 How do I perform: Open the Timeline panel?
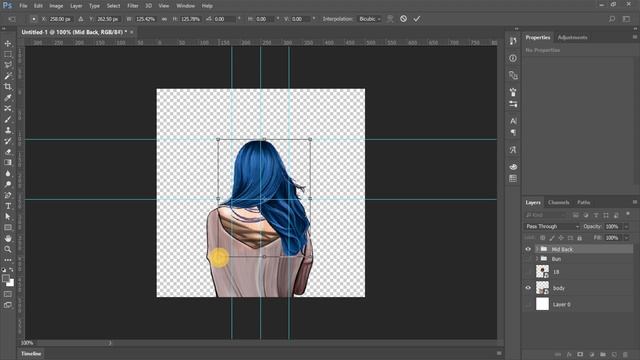31,353
